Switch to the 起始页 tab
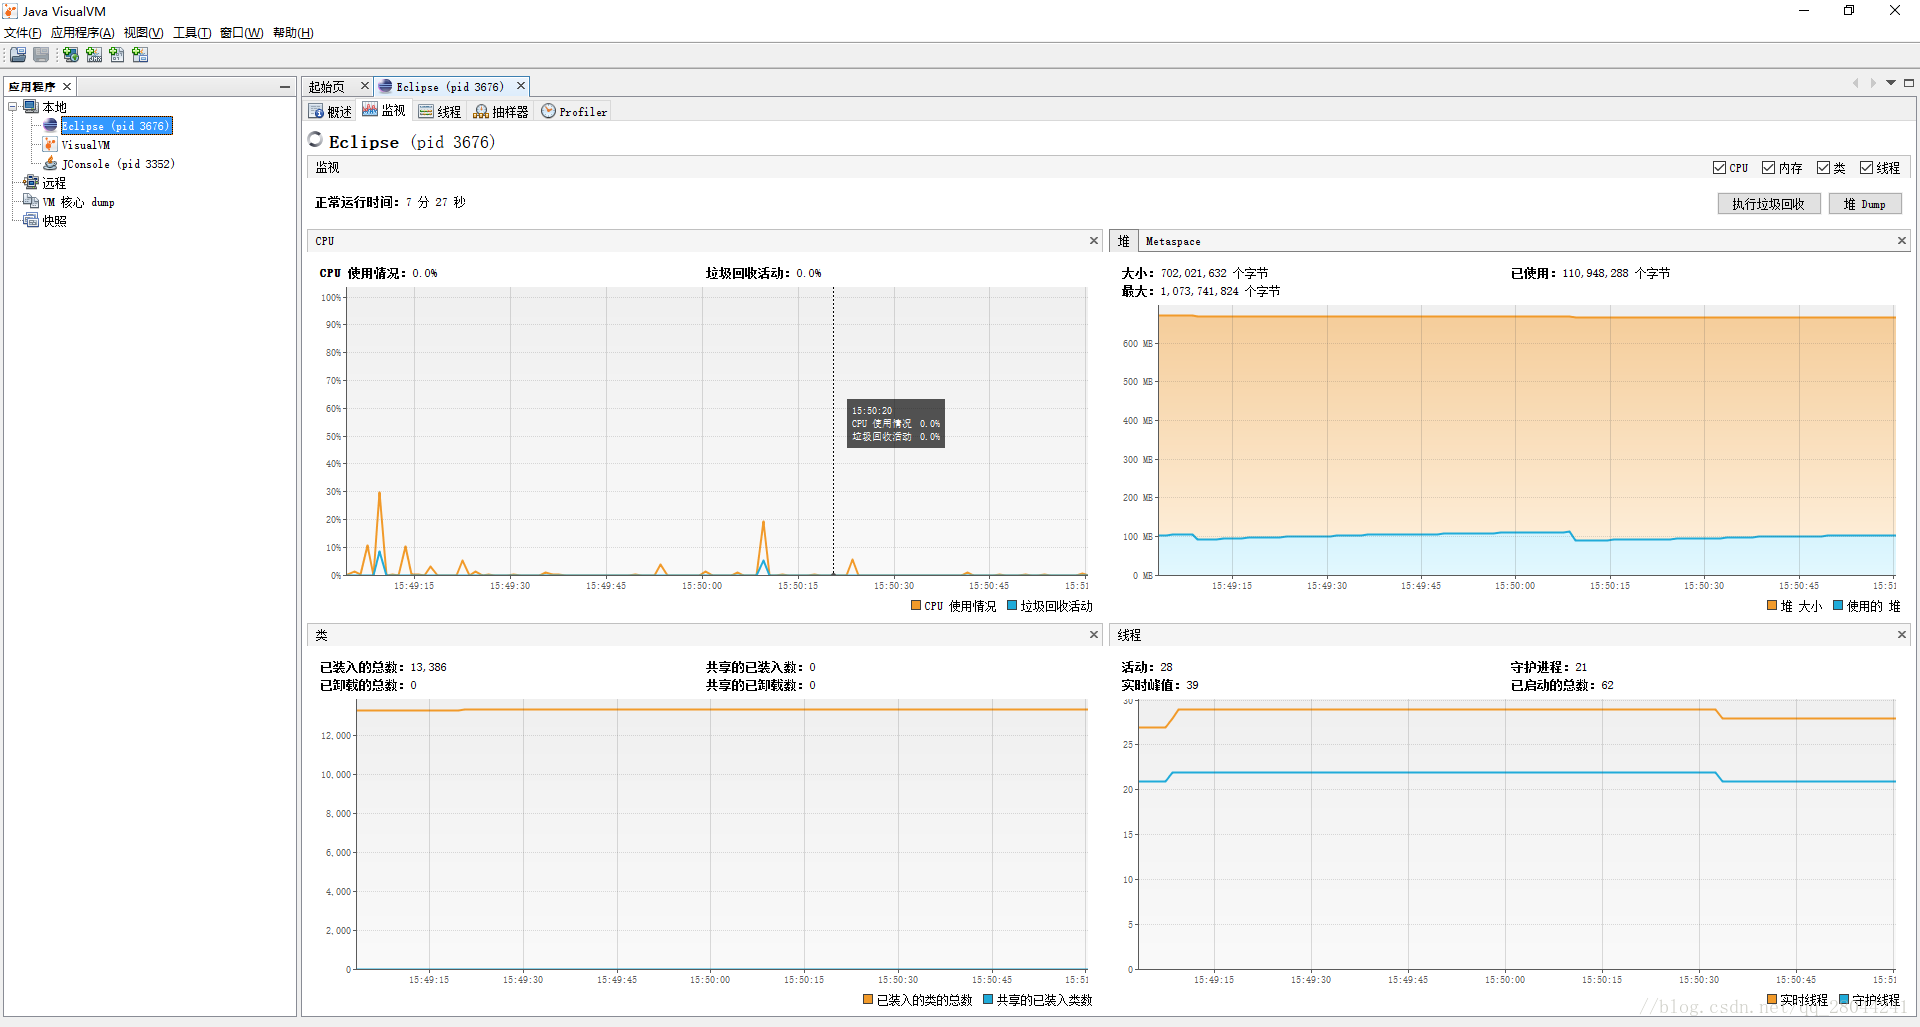 [x=327, y=87]
